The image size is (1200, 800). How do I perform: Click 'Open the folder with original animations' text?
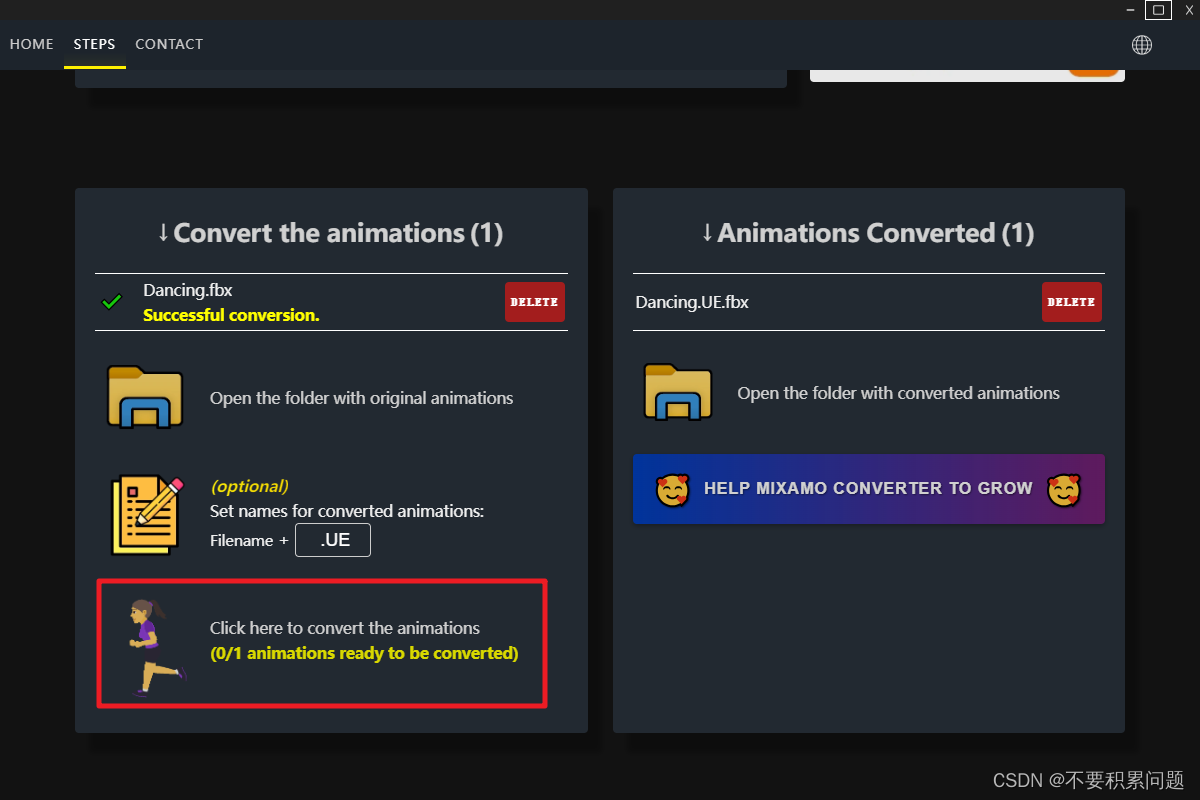pos(361,398)
